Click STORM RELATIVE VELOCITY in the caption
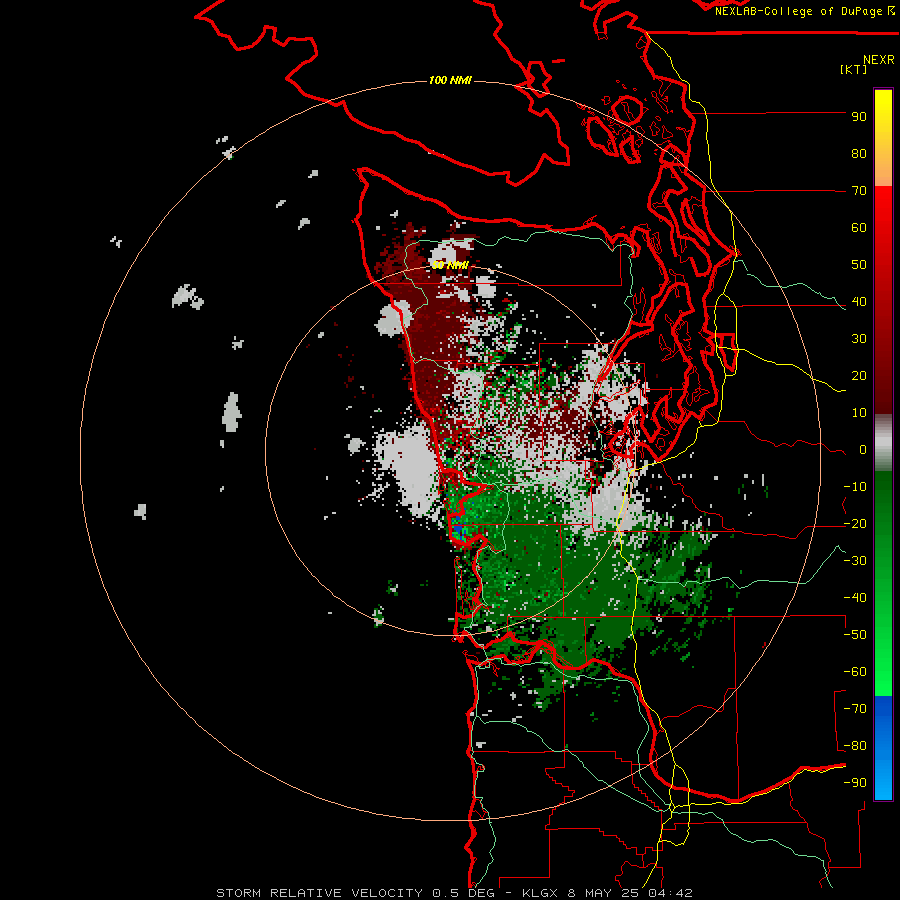900x900 pixels. coord(319,893)
